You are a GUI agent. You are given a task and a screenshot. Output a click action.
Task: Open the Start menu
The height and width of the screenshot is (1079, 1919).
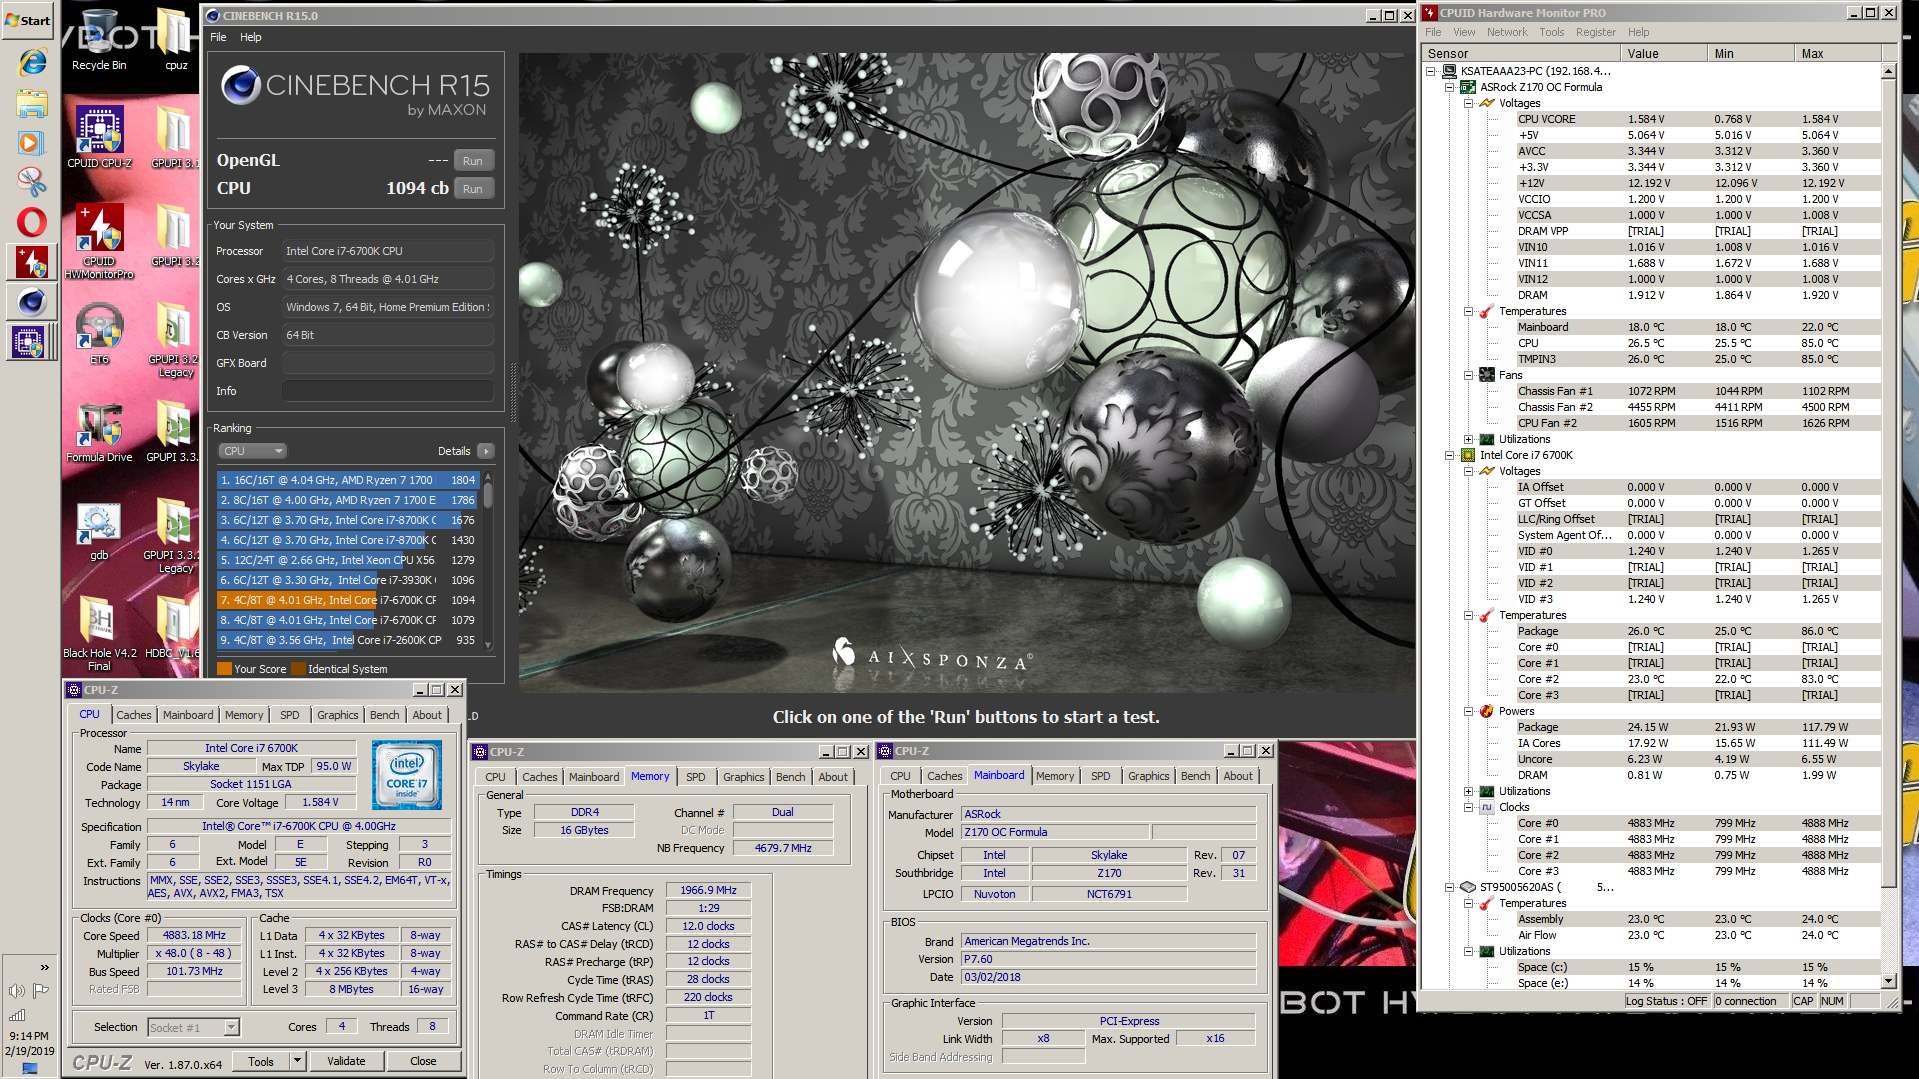click(x=30, y=20)
